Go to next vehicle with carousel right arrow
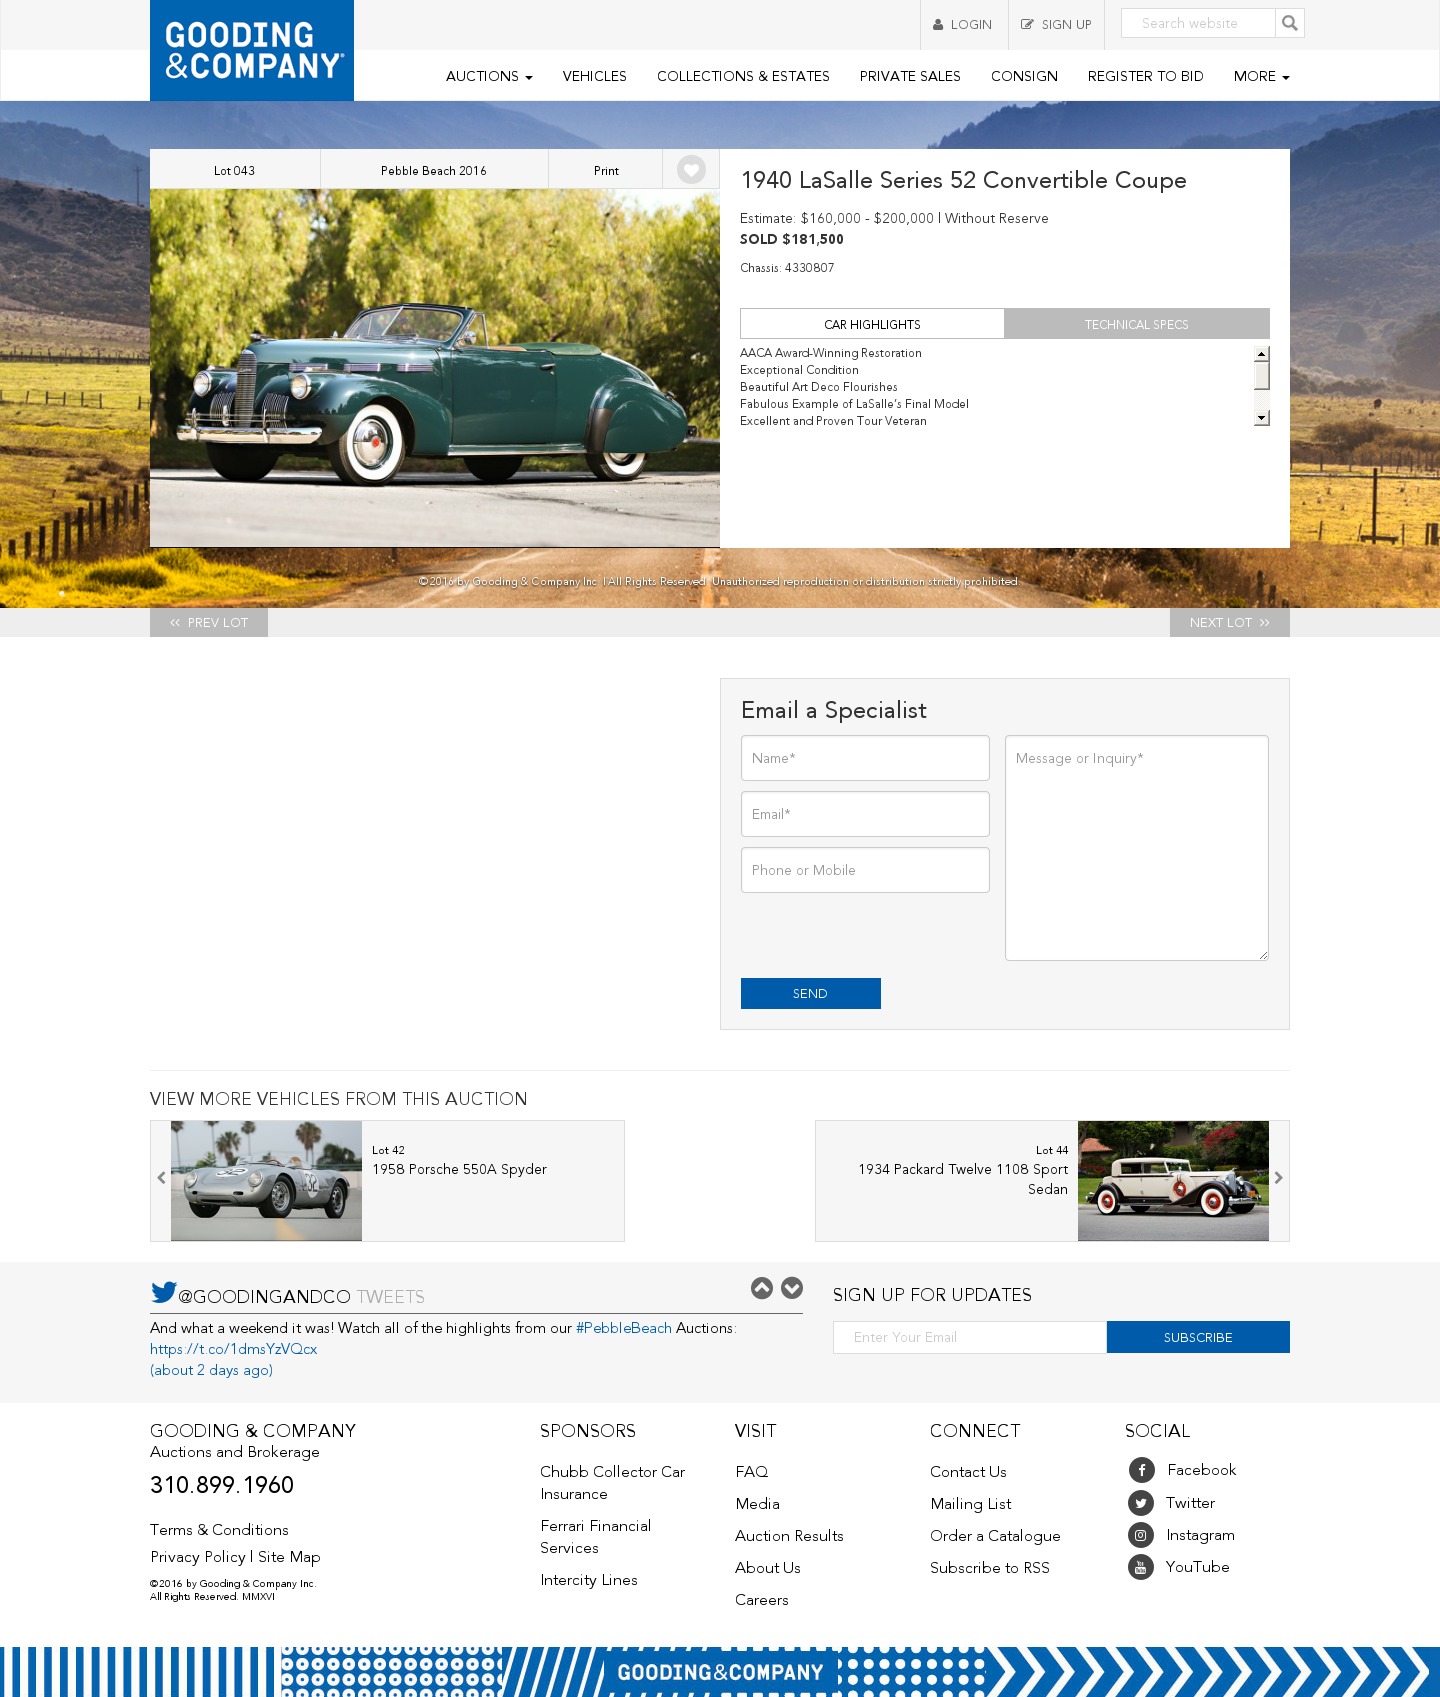The height and width of the screenshot is (1697, 1440). pos(1278,1178)
